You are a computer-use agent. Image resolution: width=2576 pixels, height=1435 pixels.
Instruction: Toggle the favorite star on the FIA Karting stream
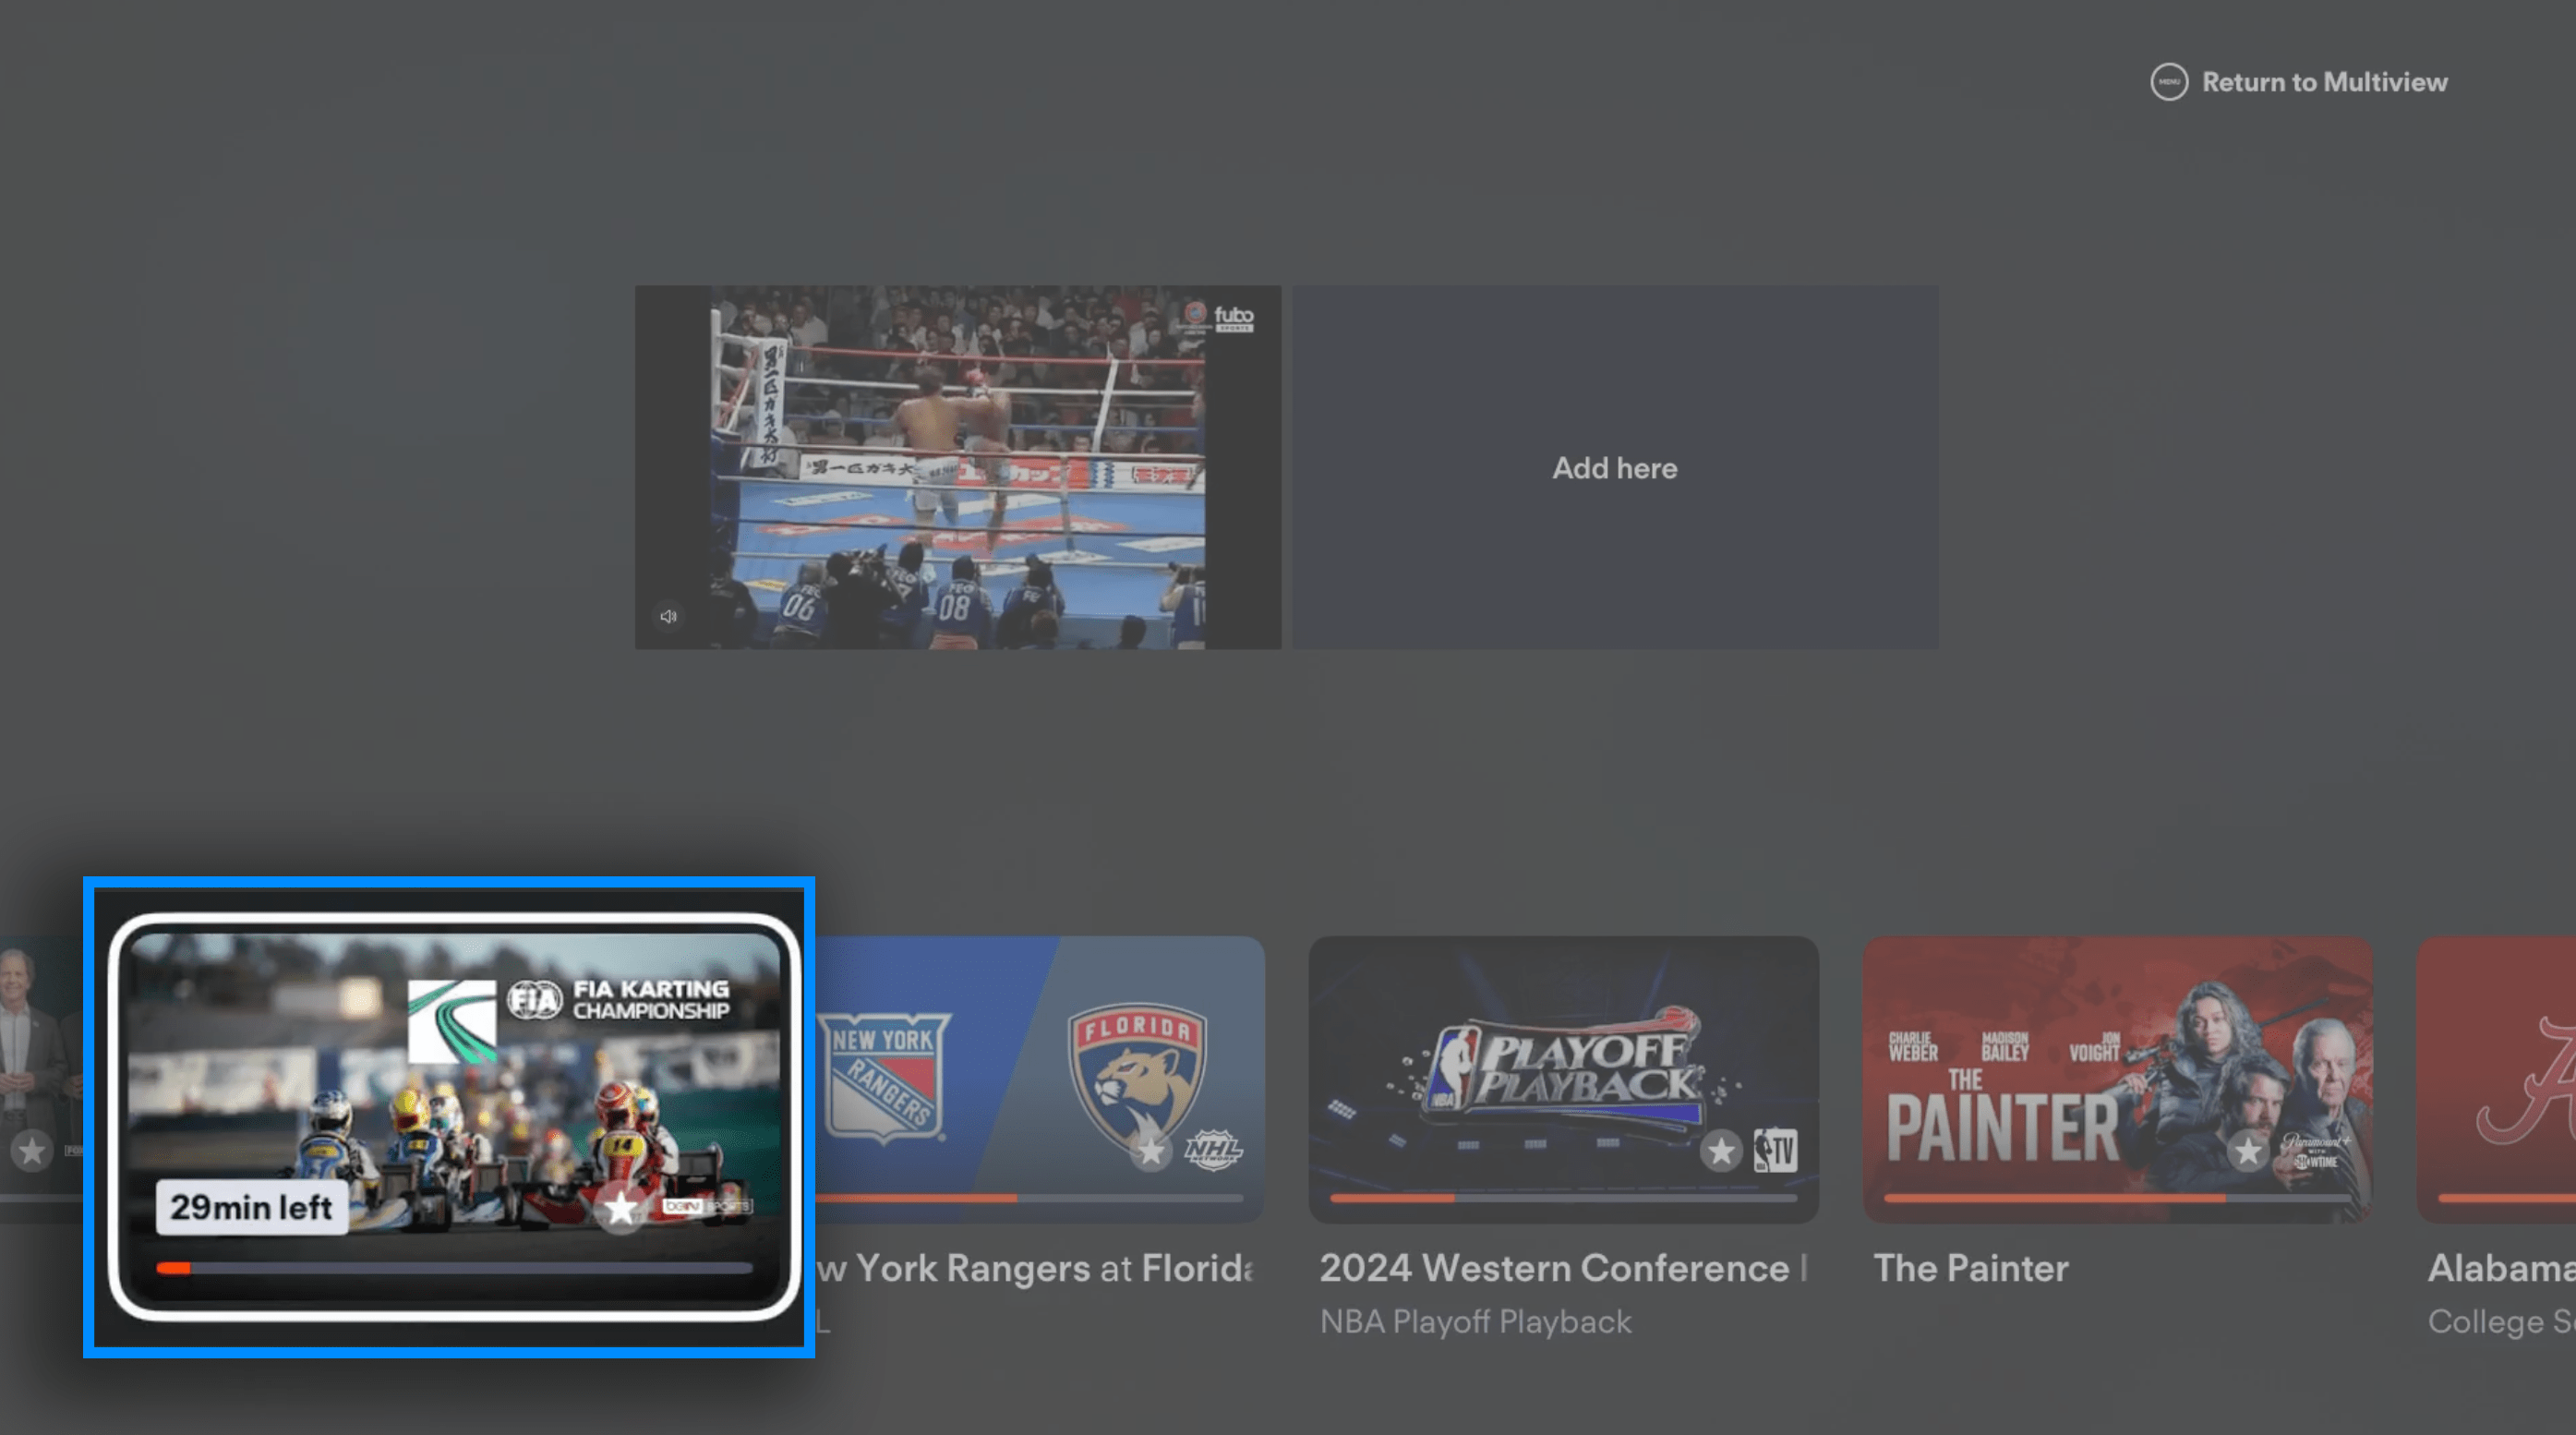620,1210
